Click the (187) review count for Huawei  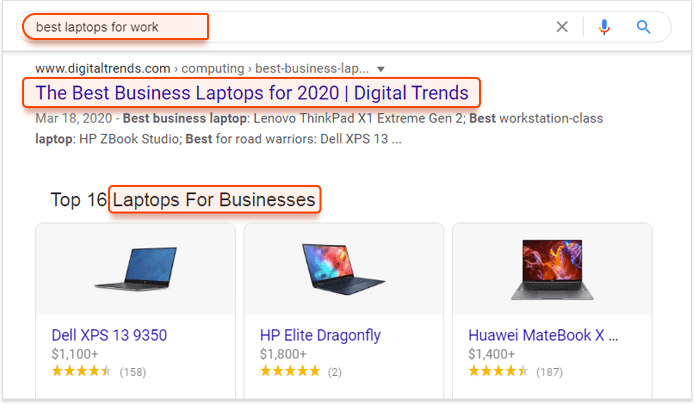[x=549, y=372]
